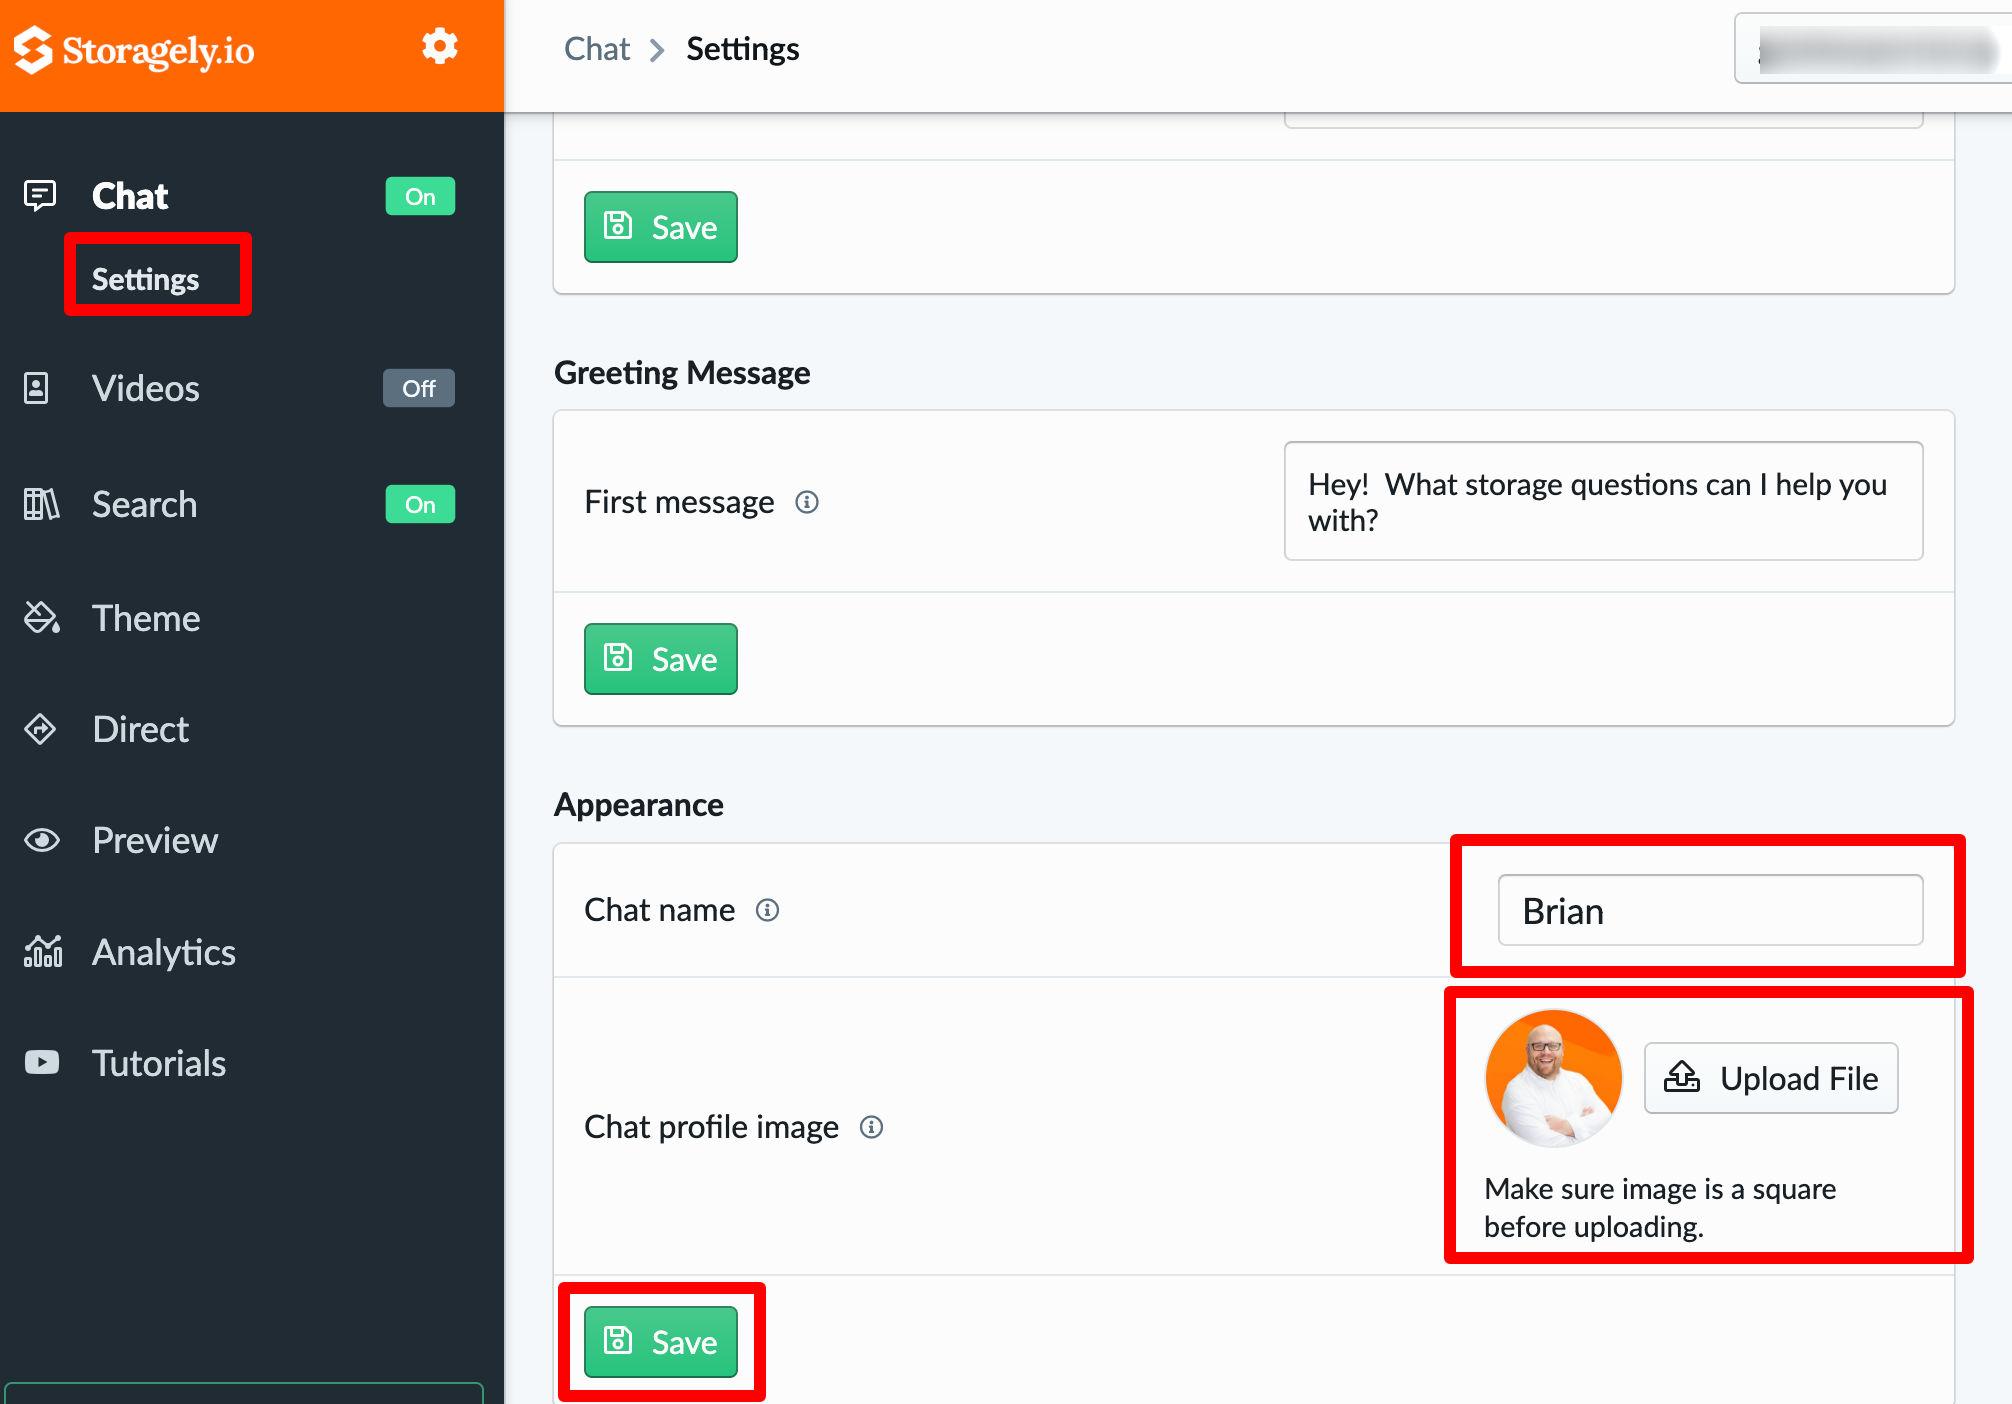2012x1404 pixels.
Task: Toggle the Chat On switch
Action: tap(420, 196)
